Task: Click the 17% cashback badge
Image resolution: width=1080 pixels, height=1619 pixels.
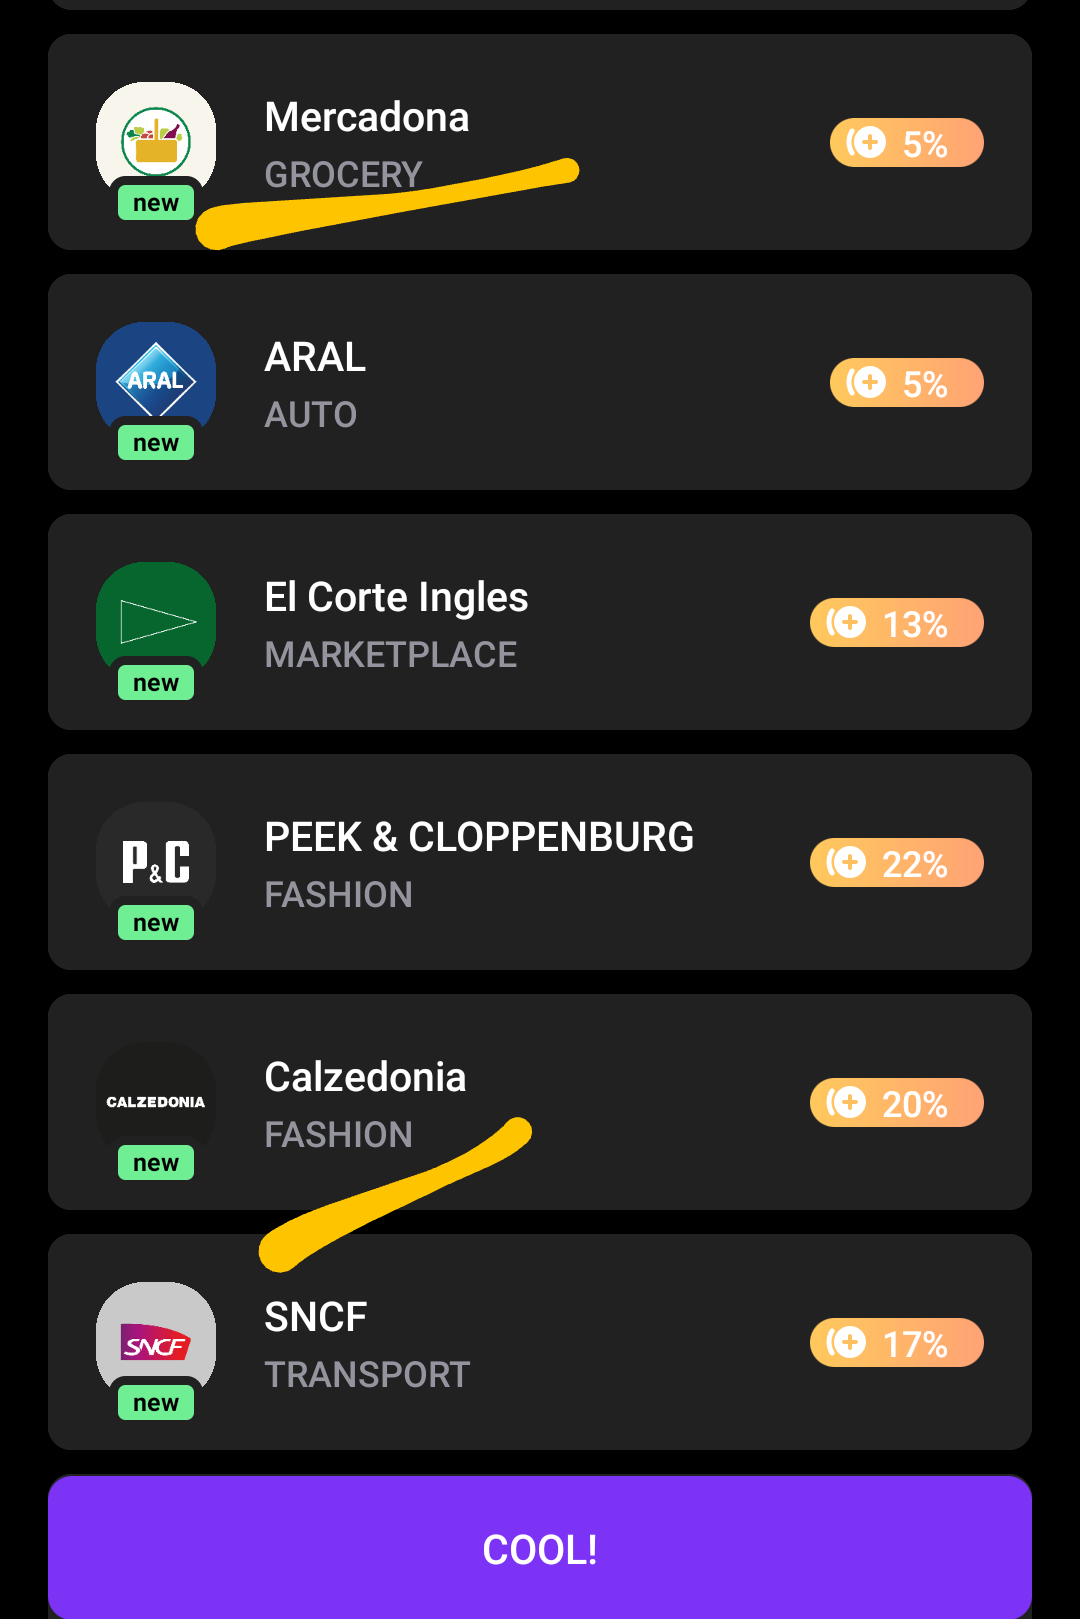Action: click(896, 1343)
